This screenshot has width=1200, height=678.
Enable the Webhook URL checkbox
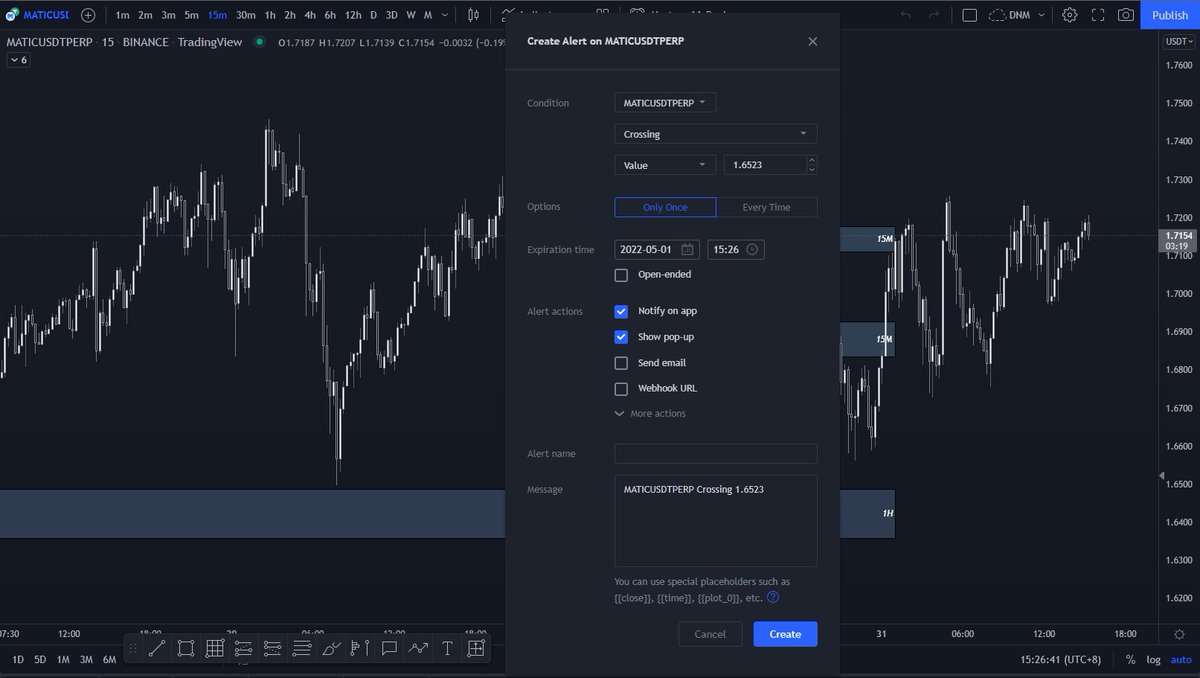tap(621, 389)
